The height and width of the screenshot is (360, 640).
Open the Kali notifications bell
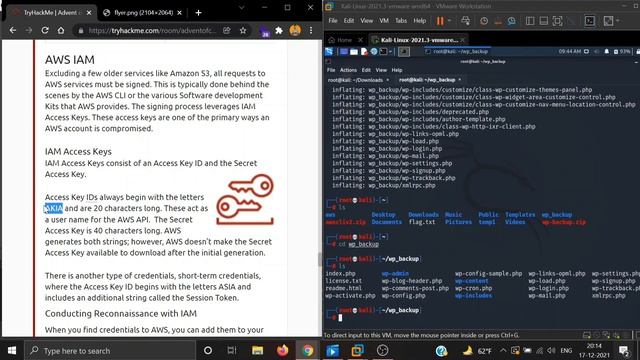tap(607, 51)
